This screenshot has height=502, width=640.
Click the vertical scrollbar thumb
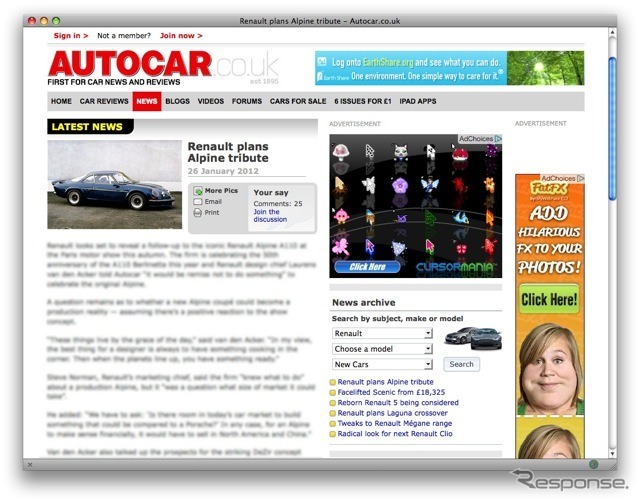pos(612,129)
